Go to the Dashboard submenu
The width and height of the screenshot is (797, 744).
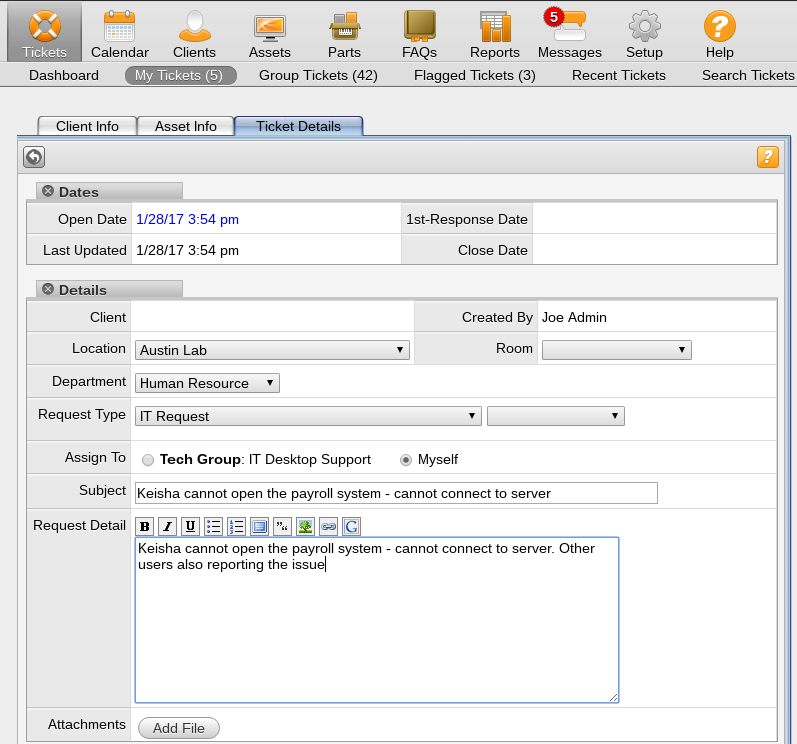tap(64, 75)
